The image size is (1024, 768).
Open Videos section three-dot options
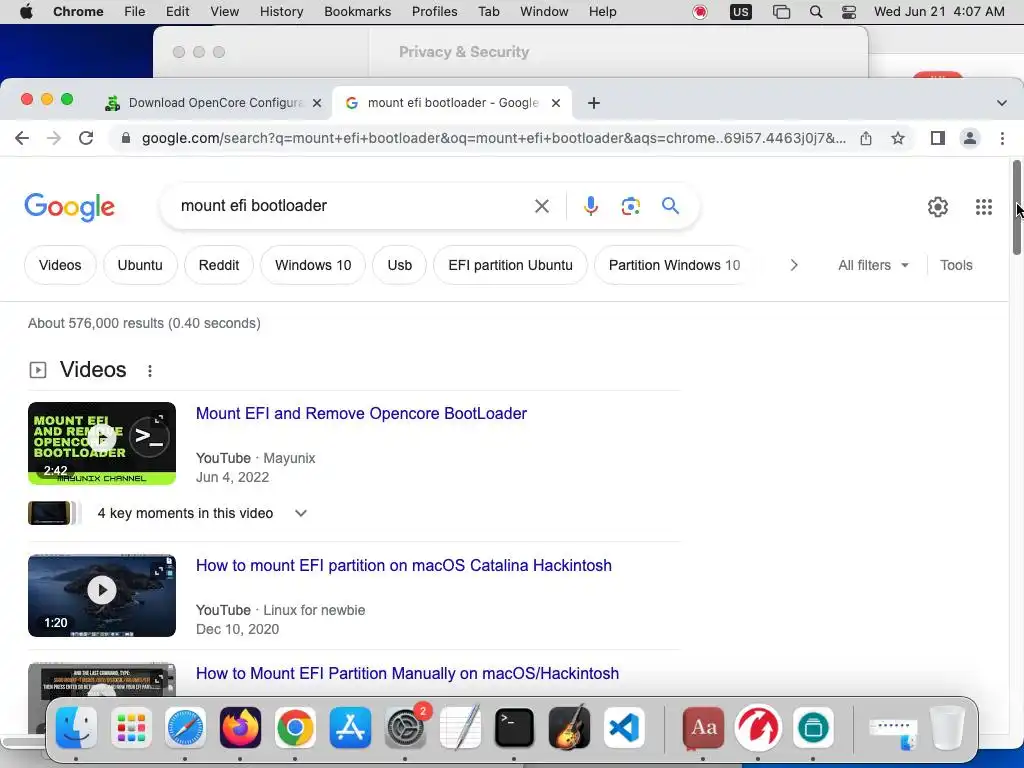click(150, 371)
